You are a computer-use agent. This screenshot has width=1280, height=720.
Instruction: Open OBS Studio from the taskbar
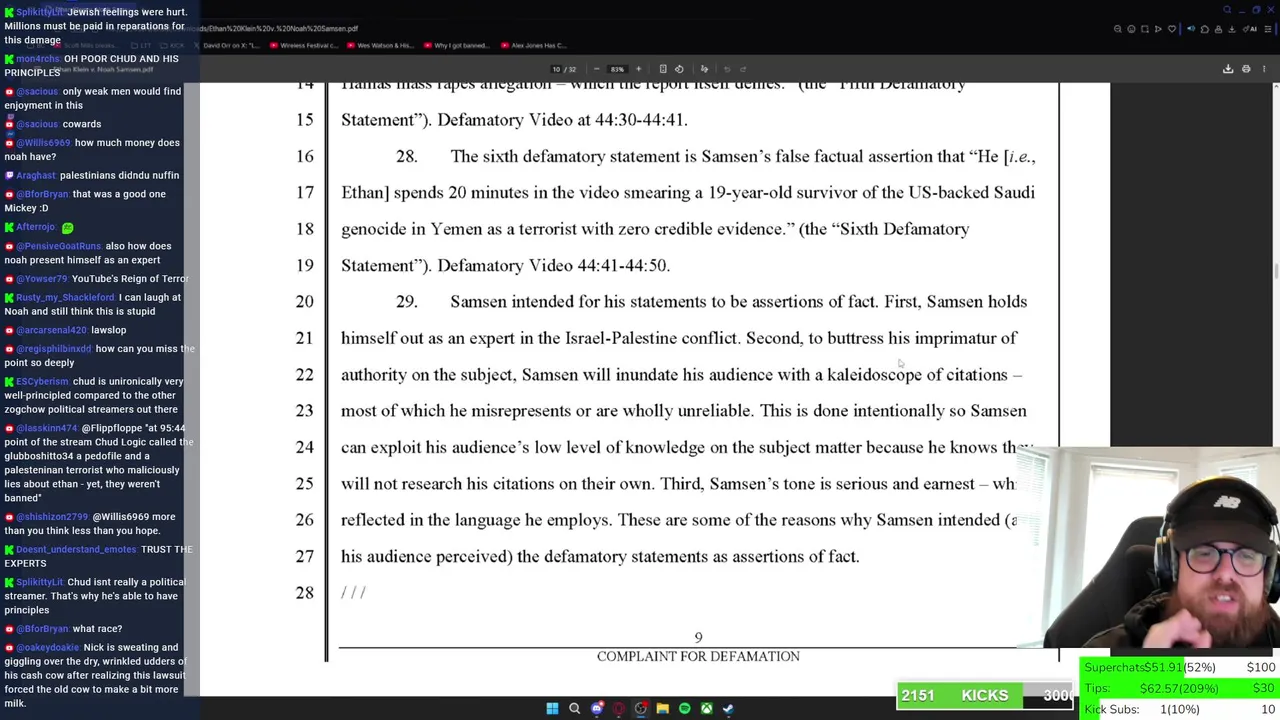point(641,709)
